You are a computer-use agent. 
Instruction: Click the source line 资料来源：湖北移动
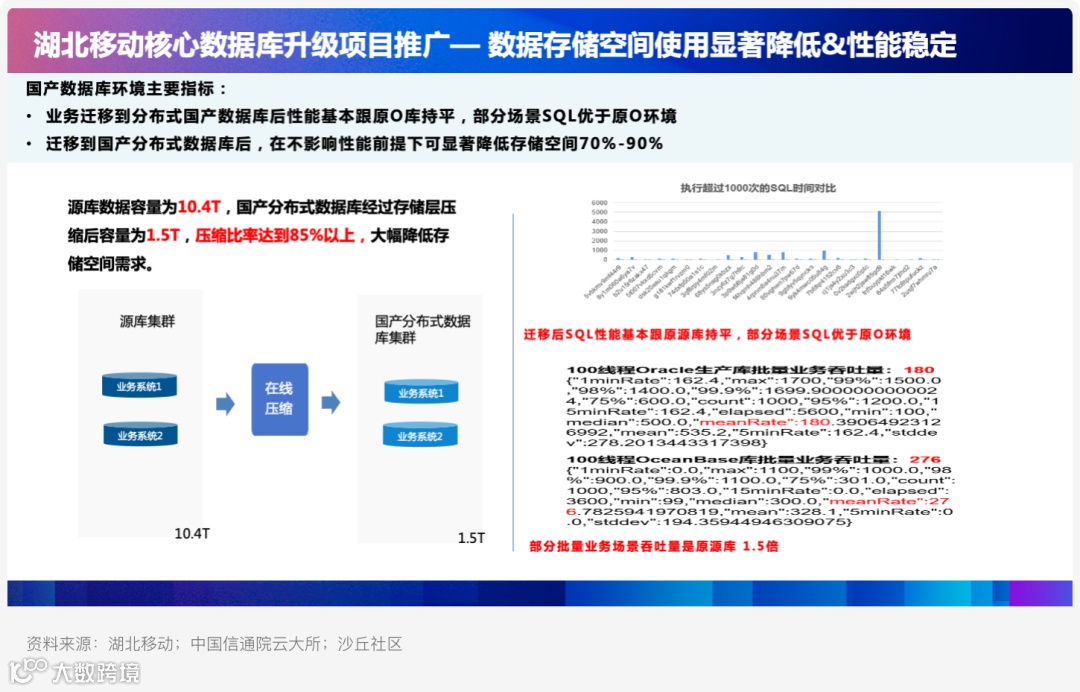214,644
